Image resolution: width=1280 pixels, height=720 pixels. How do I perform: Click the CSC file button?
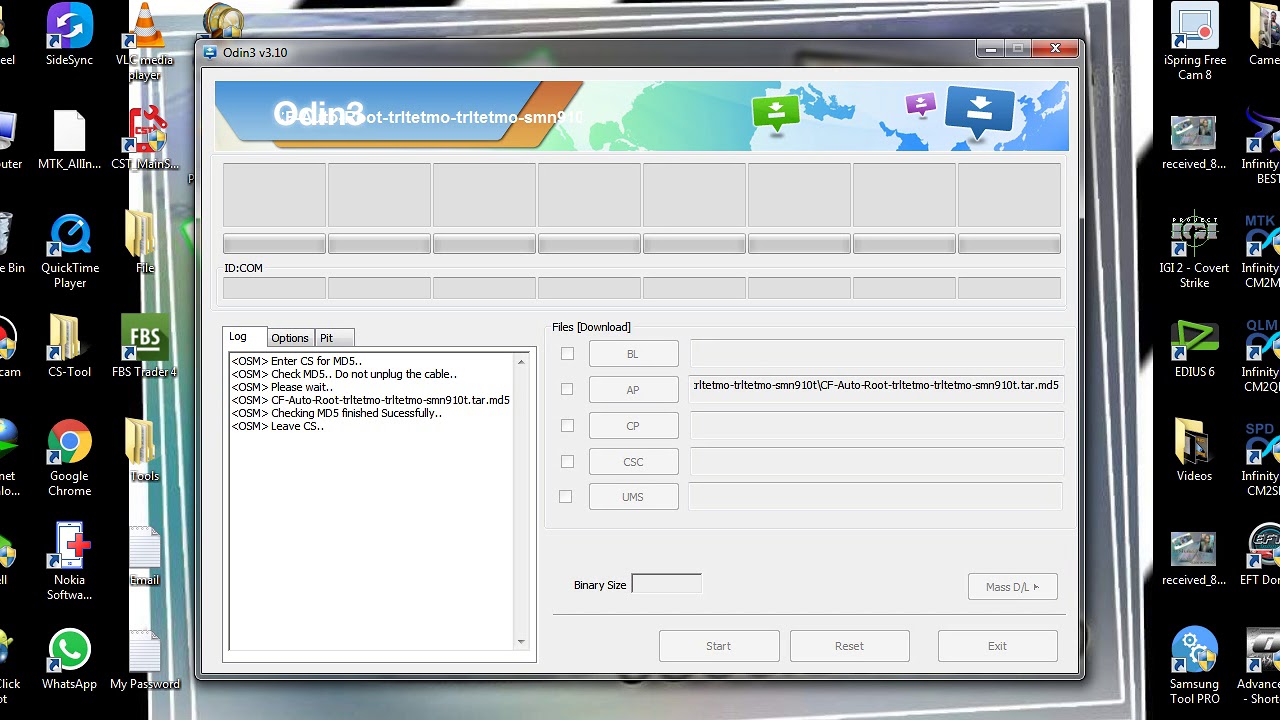(633, 462)
